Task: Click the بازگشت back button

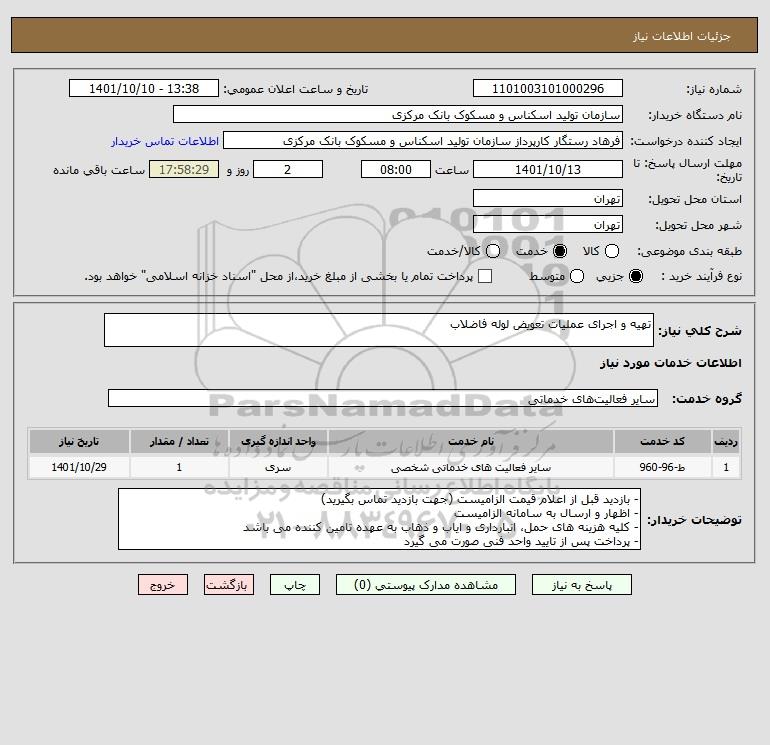Action: 229,585
